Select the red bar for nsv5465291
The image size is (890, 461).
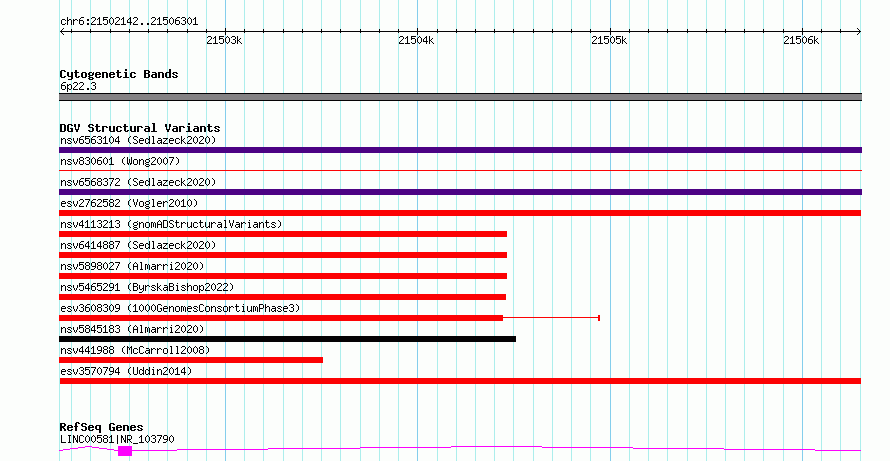pyautogui.click(x=282, y=297)
